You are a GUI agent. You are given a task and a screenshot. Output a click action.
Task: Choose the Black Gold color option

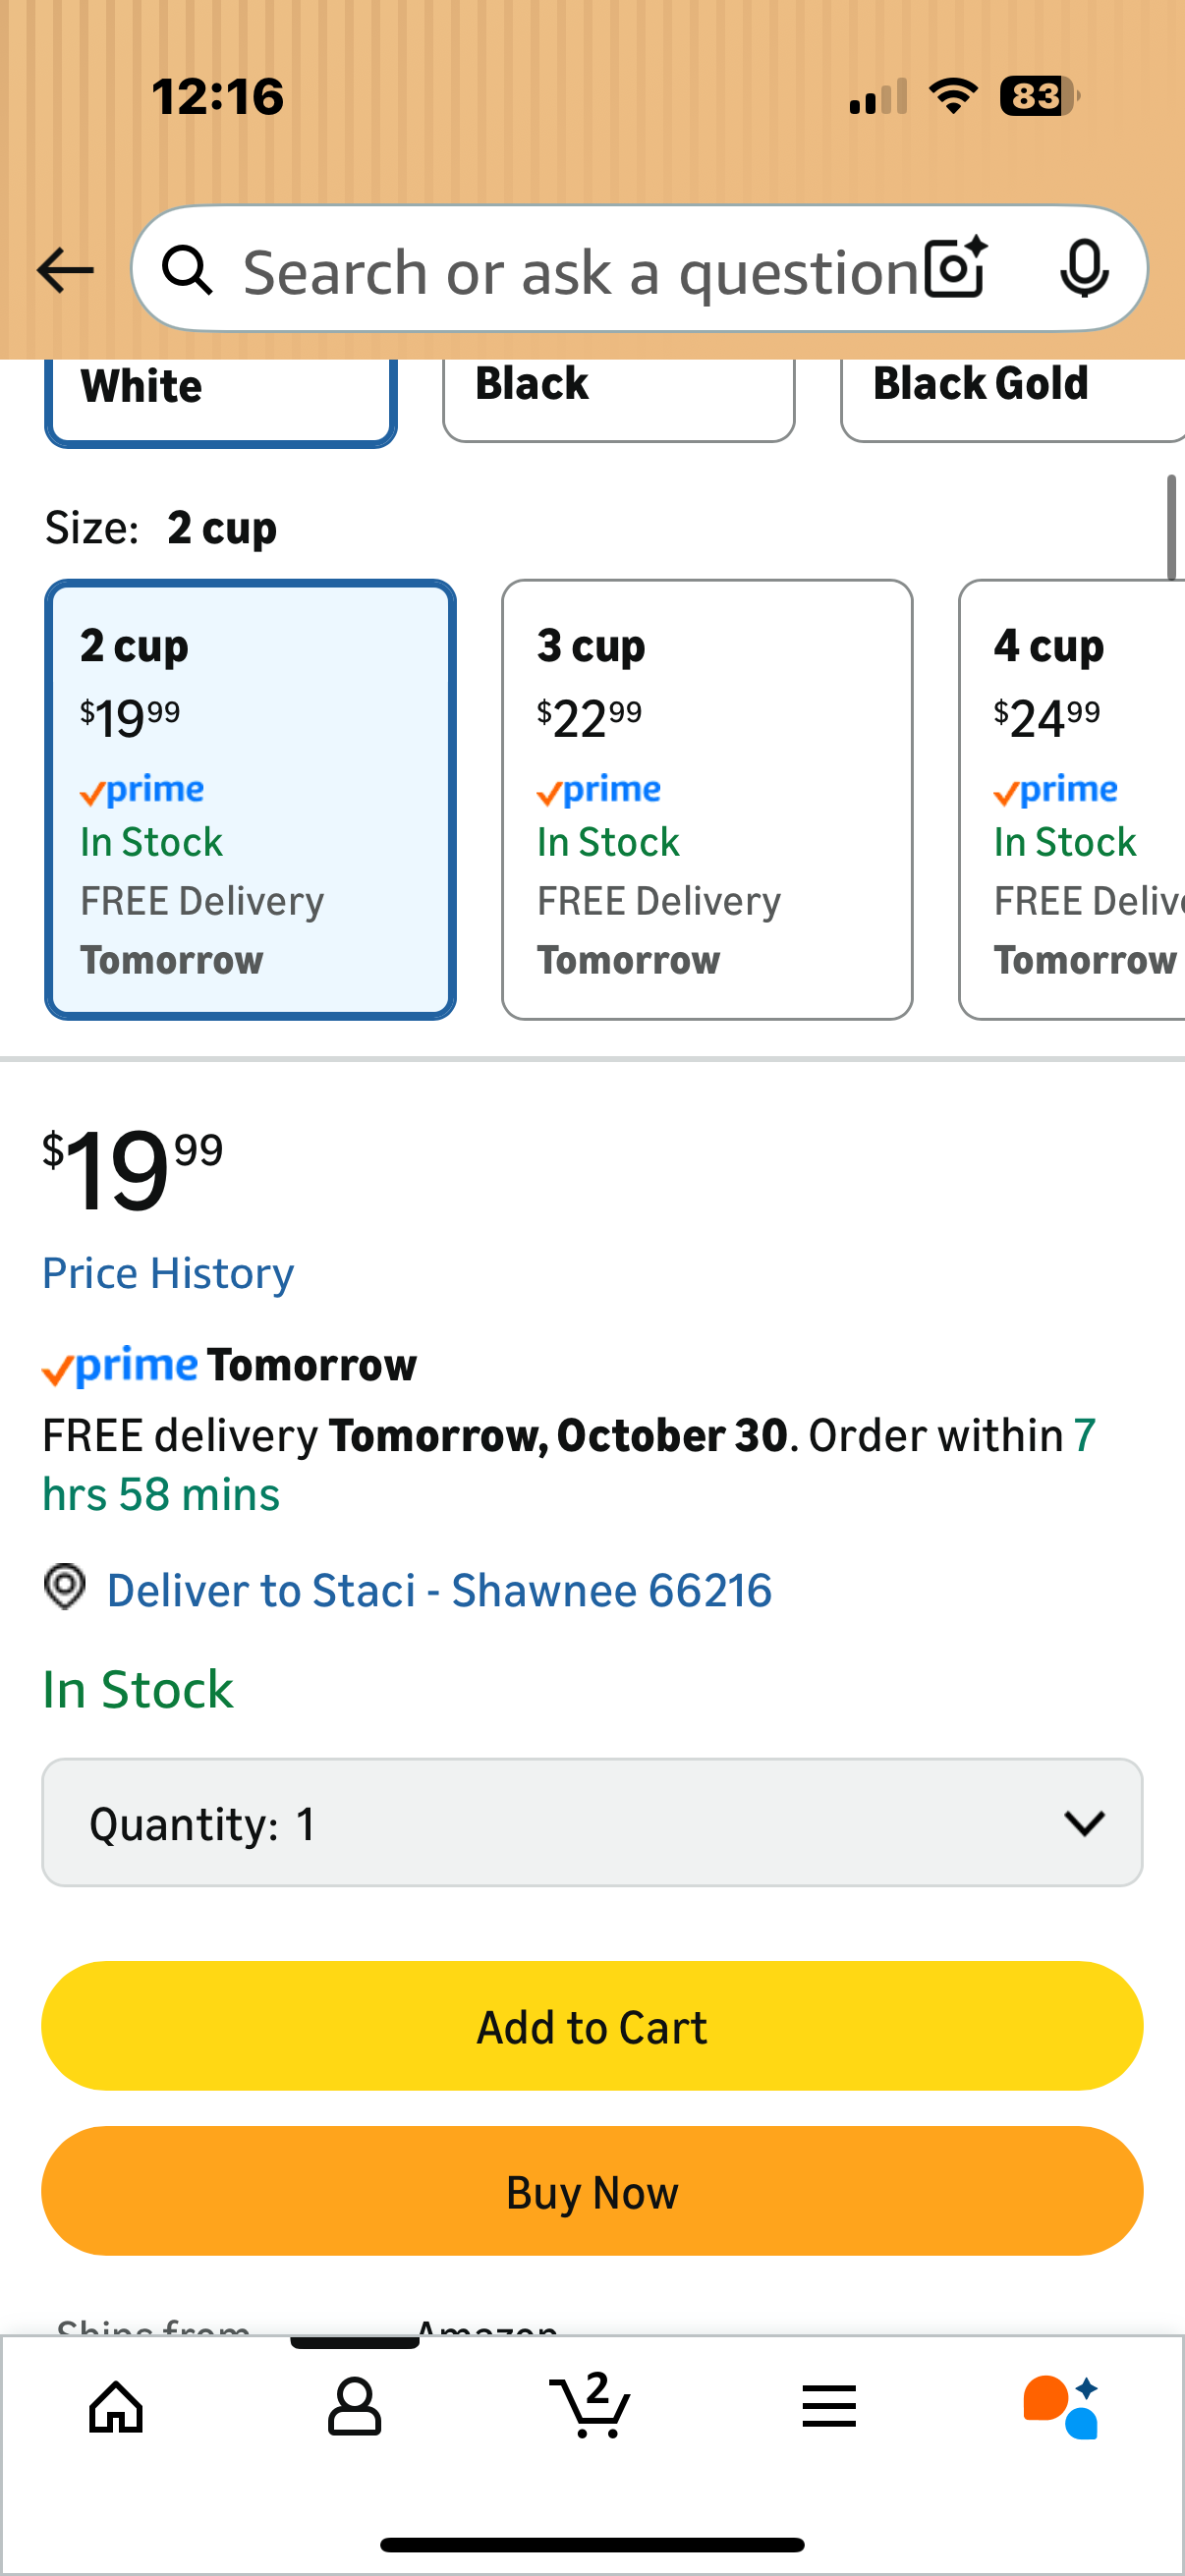coord(1010,393)
